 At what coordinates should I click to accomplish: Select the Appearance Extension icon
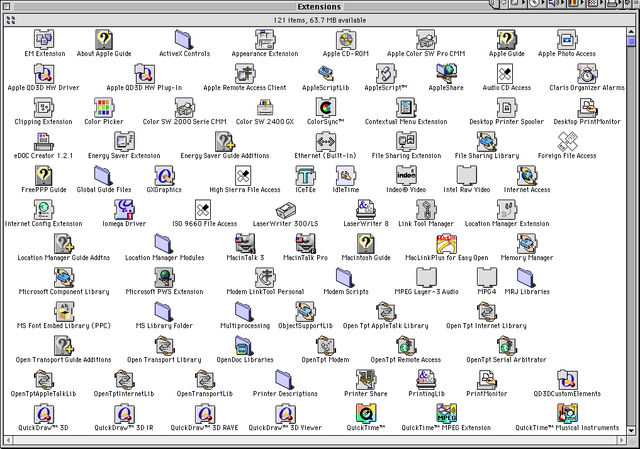tap(265, 39)
